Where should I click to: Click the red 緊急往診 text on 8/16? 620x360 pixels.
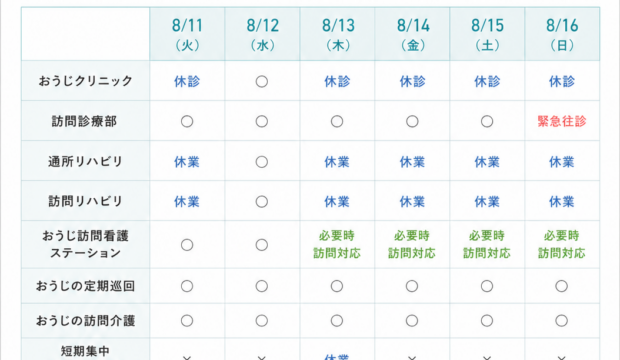[561, 121]
